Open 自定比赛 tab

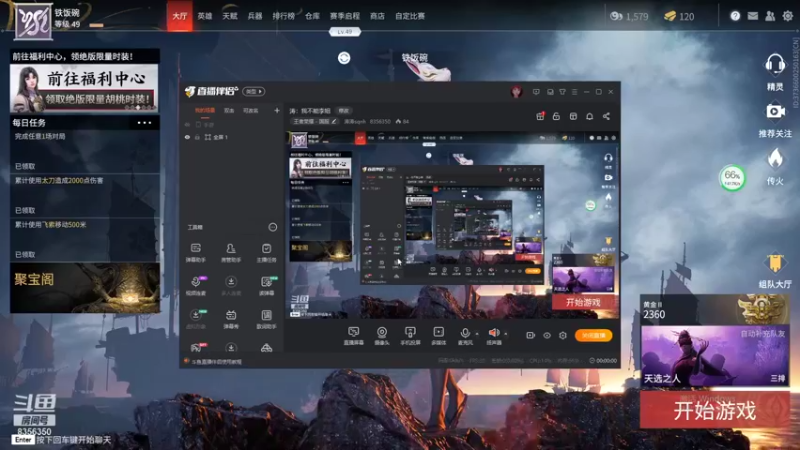410,16
